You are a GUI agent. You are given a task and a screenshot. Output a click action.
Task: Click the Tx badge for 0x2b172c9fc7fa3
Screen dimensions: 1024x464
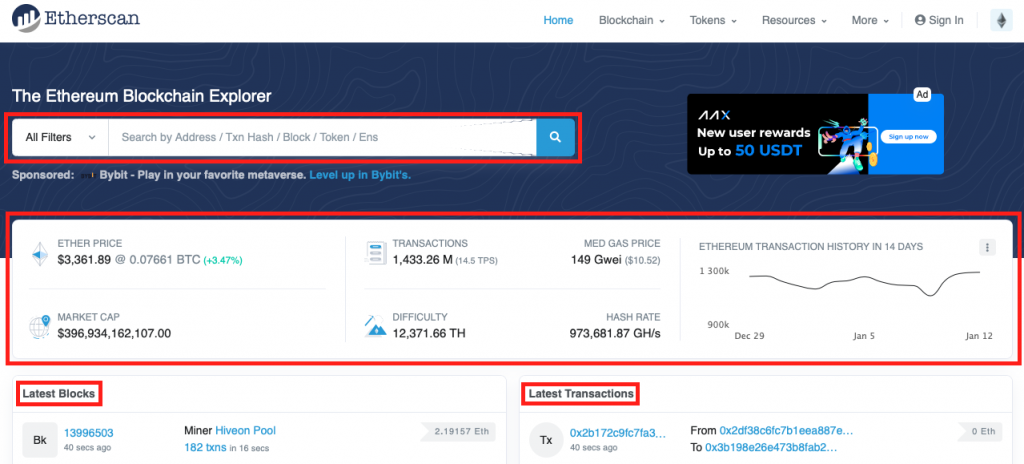tap(546, 440)
